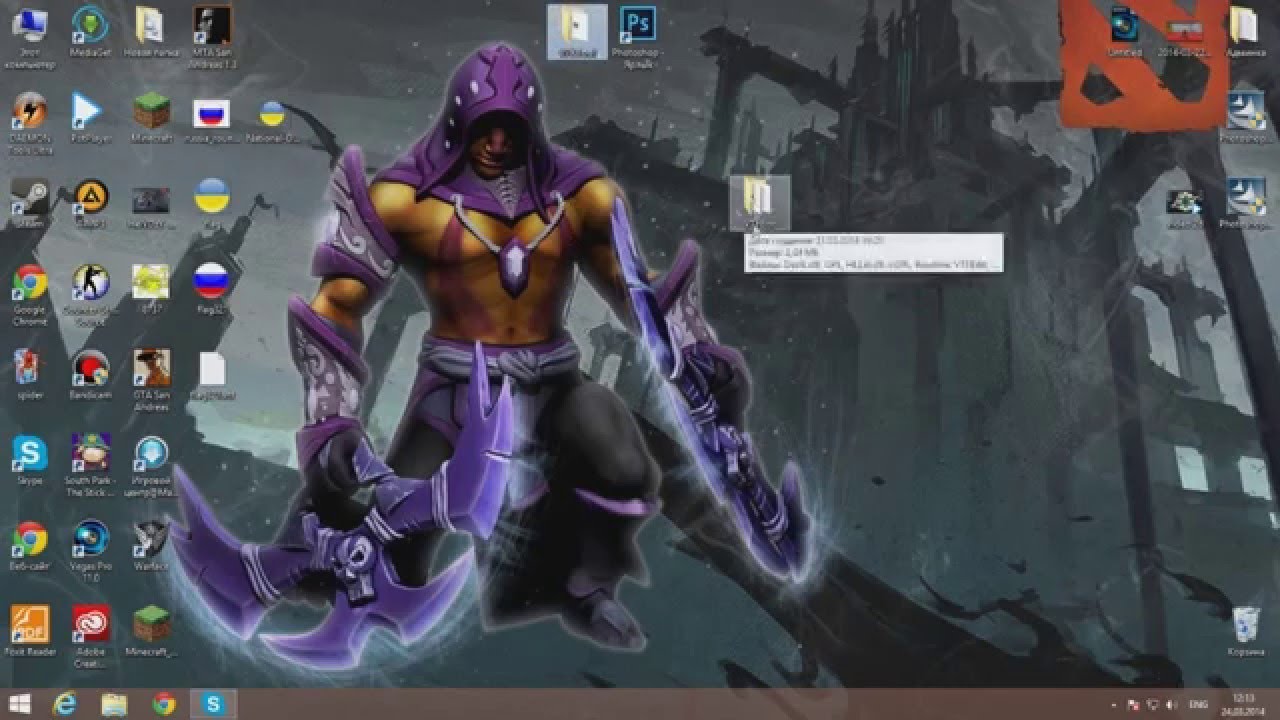This screenshot has width=1280, height=720.
Task: Open the AIMP orange triangle shortcut
Action: coord(90,204)
